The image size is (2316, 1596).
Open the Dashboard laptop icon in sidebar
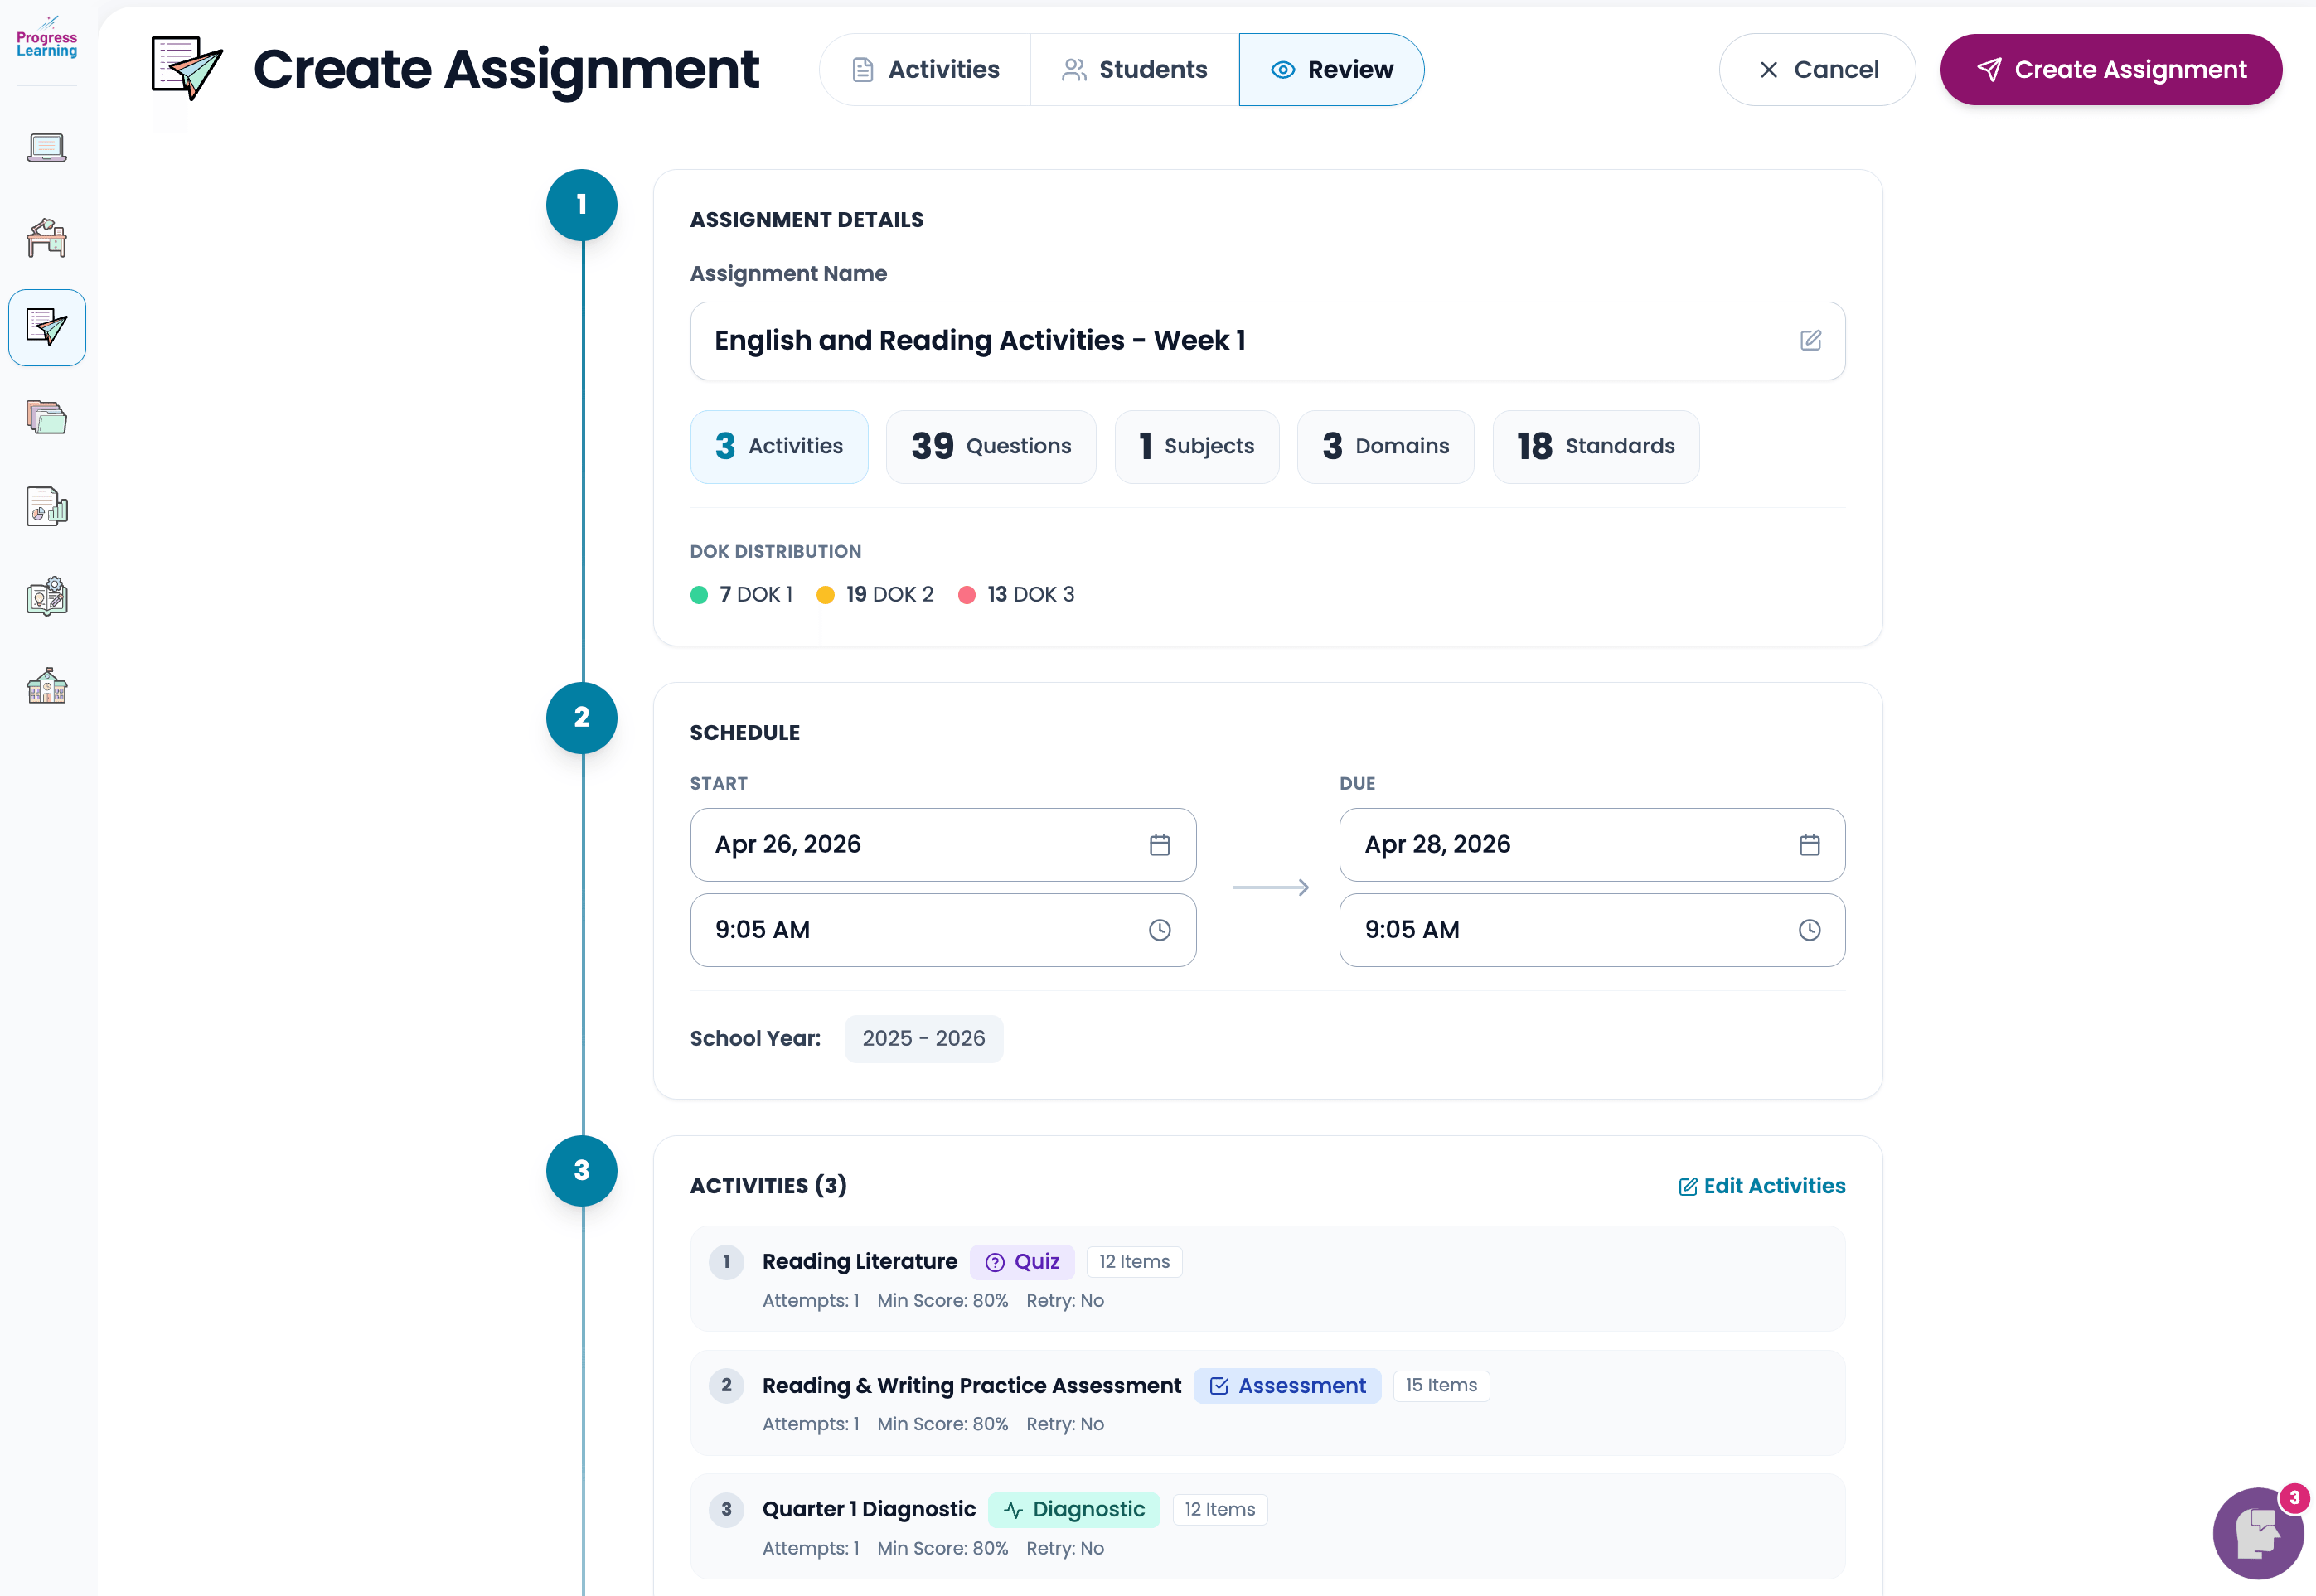pyautogui.click(x=46, y=147)
